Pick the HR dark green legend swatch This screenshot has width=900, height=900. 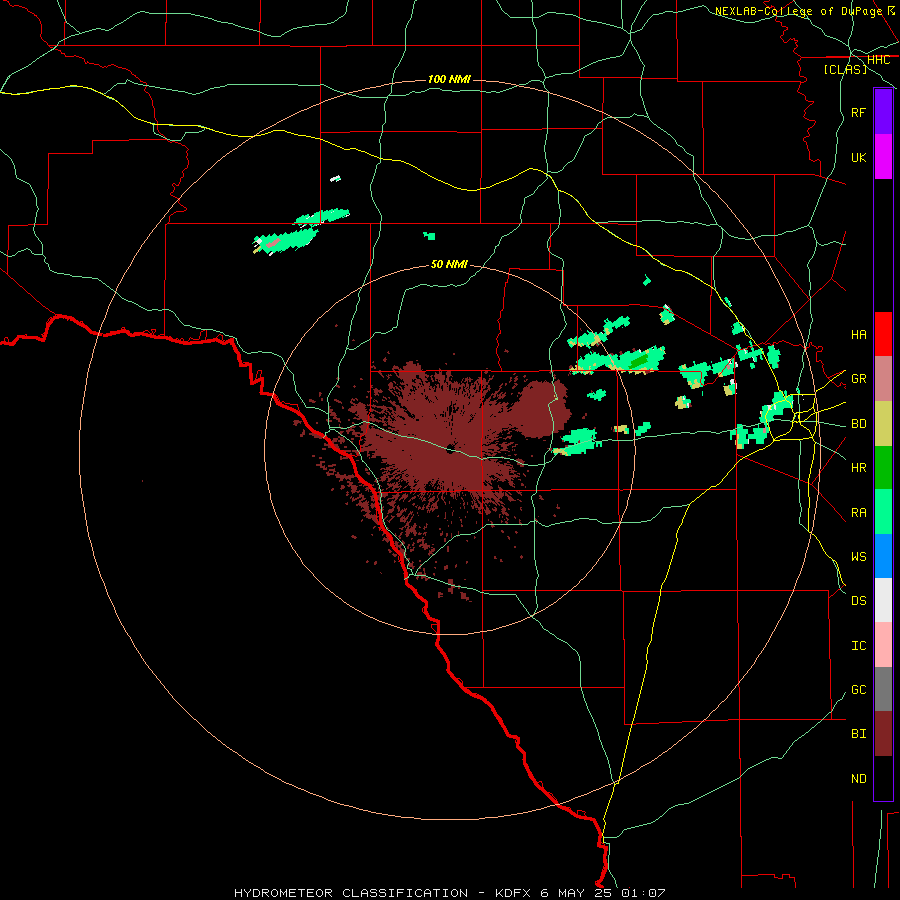[883, 467]
